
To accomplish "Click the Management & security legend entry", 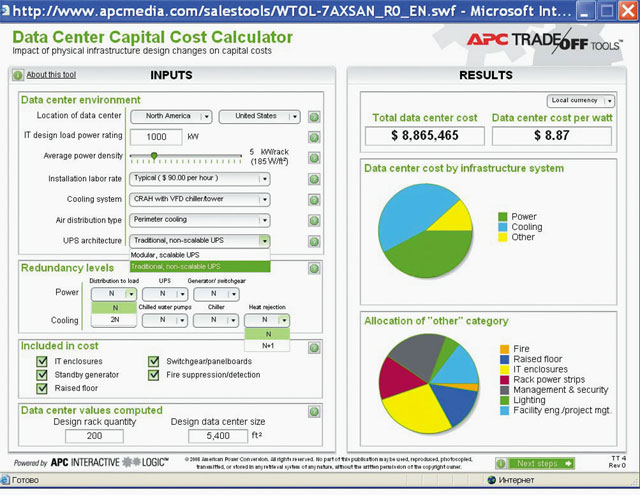I will tap(554, 390).
